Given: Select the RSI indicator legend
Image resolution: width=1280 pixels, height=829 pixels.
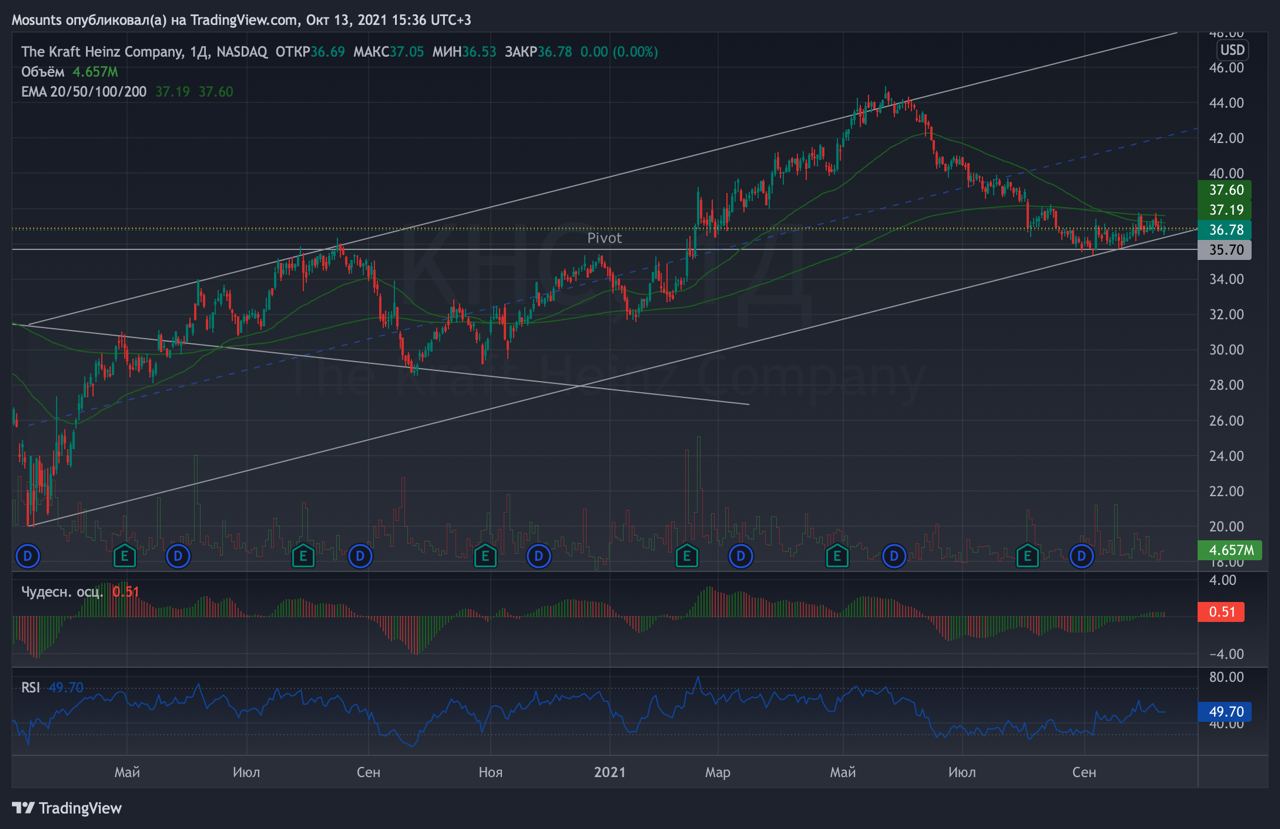Looking at the screenshot, I should pyautogui.click(x=32, y=687).
